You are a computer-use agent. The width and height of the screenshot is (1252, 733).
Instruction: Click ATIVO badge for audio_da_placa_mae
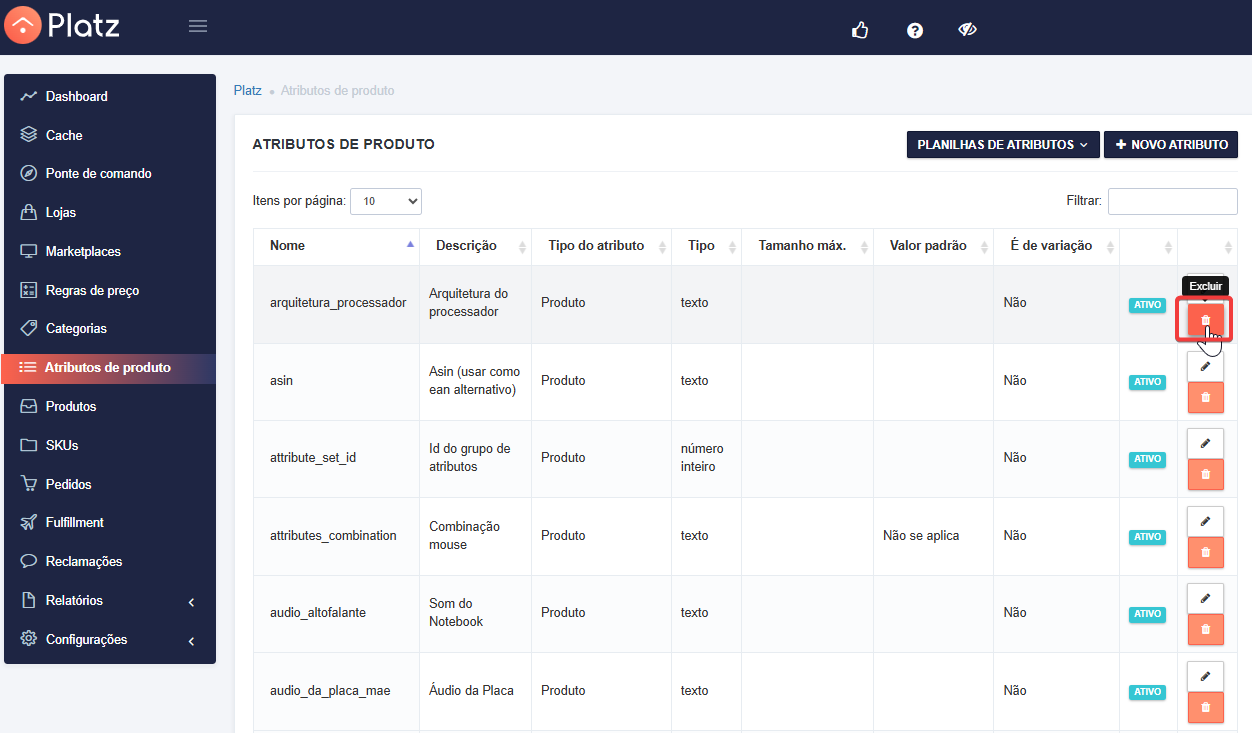point(1147,692)
